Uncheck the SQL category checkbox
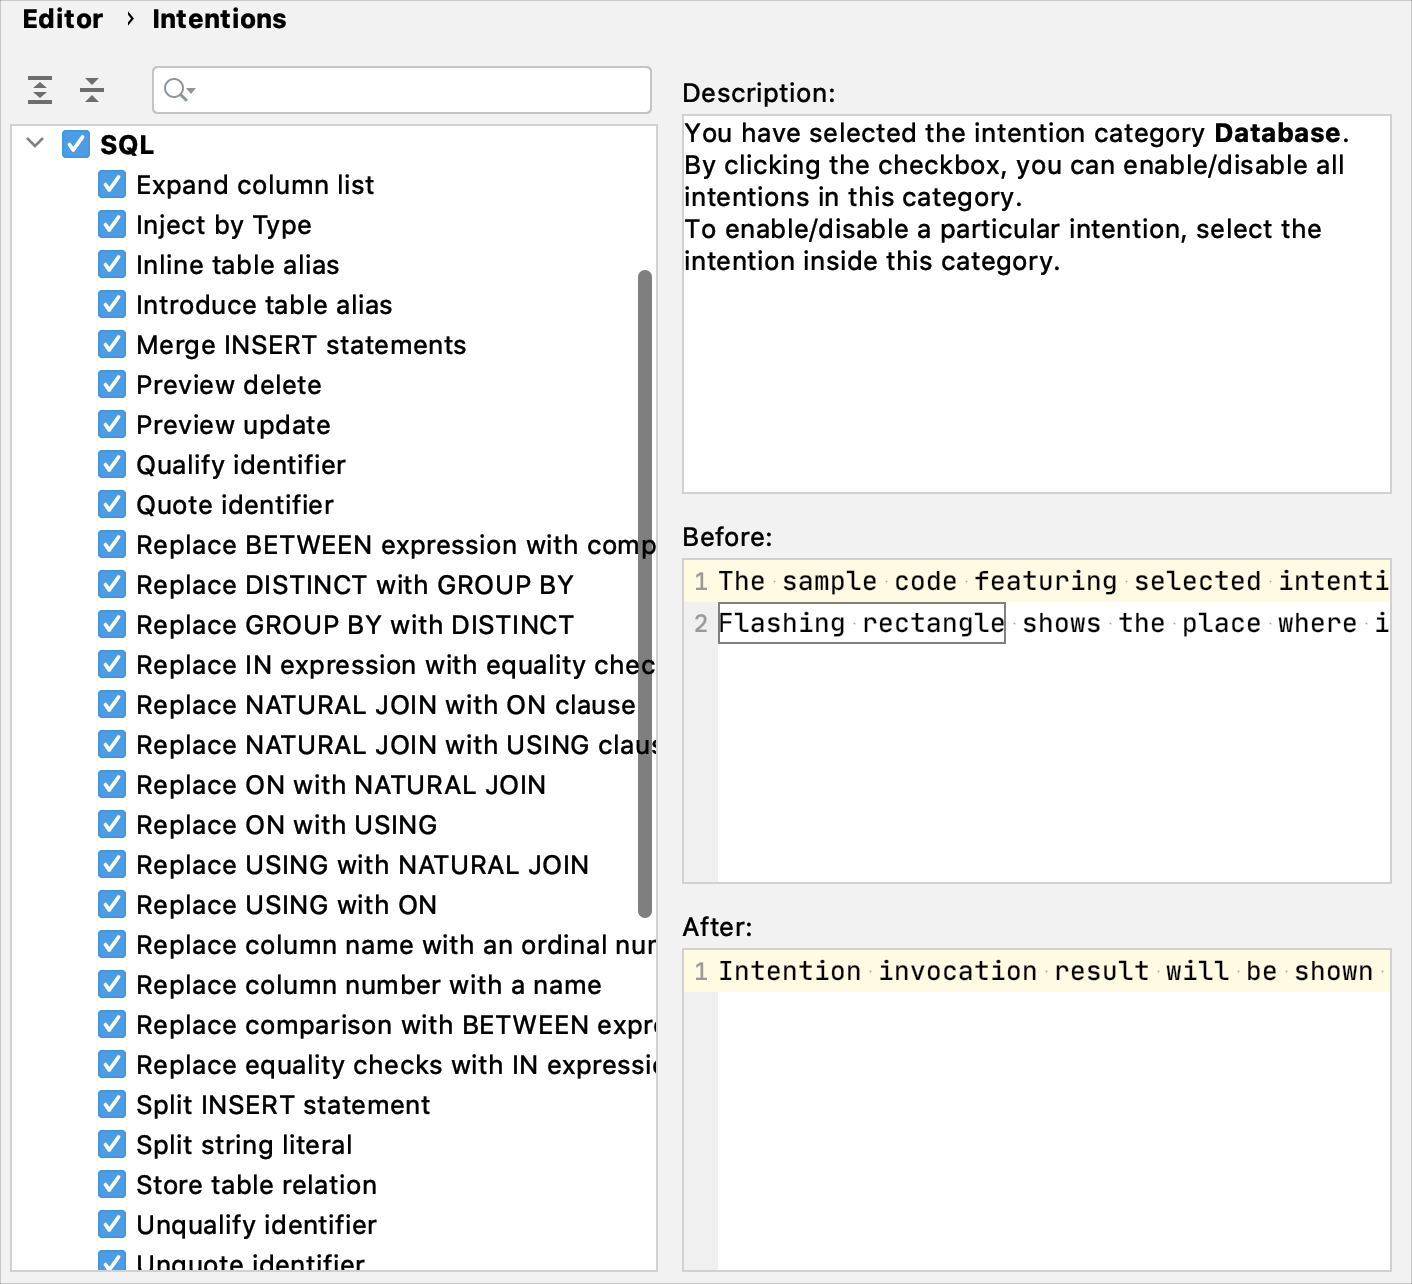Image resolution: width=1412 pixels, height=1284 pixels. 76,144
